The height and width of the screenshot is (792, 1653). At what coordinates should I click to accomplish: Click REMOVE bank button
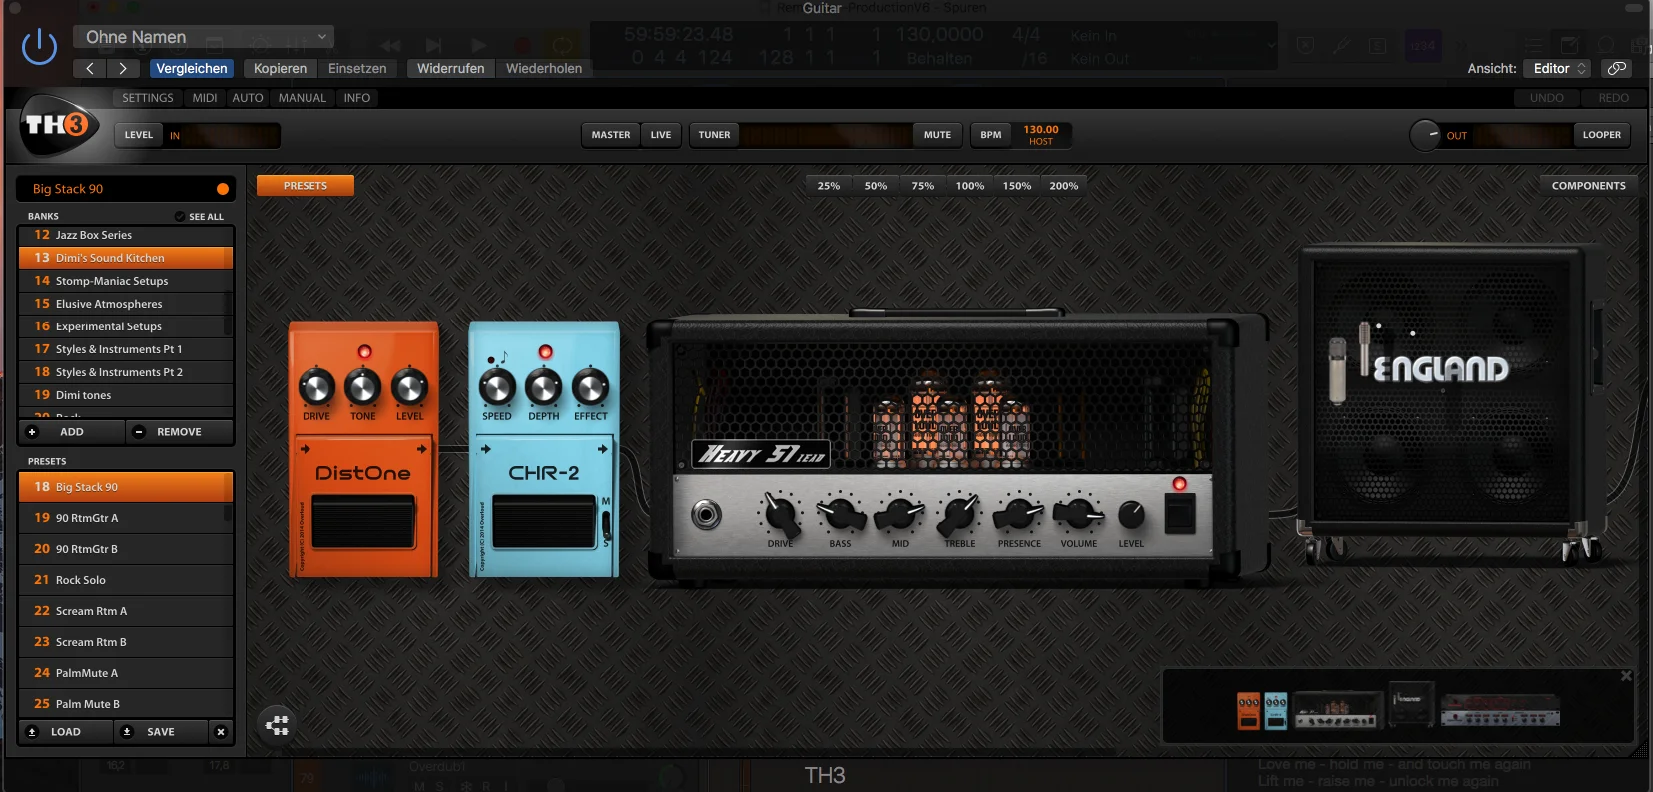tap(179, 432)
